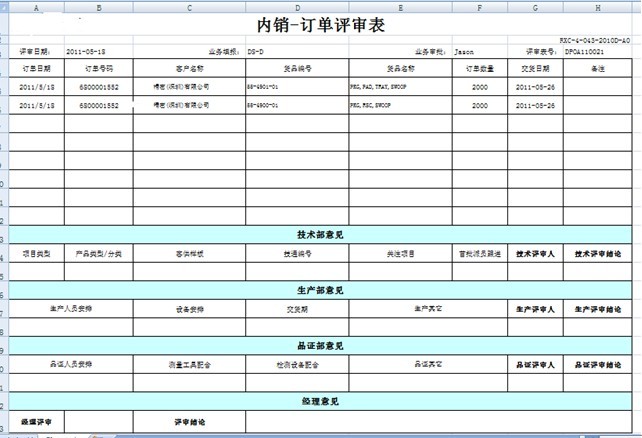
Task: Select the 备注 header cell
Action: click(598, 68)
